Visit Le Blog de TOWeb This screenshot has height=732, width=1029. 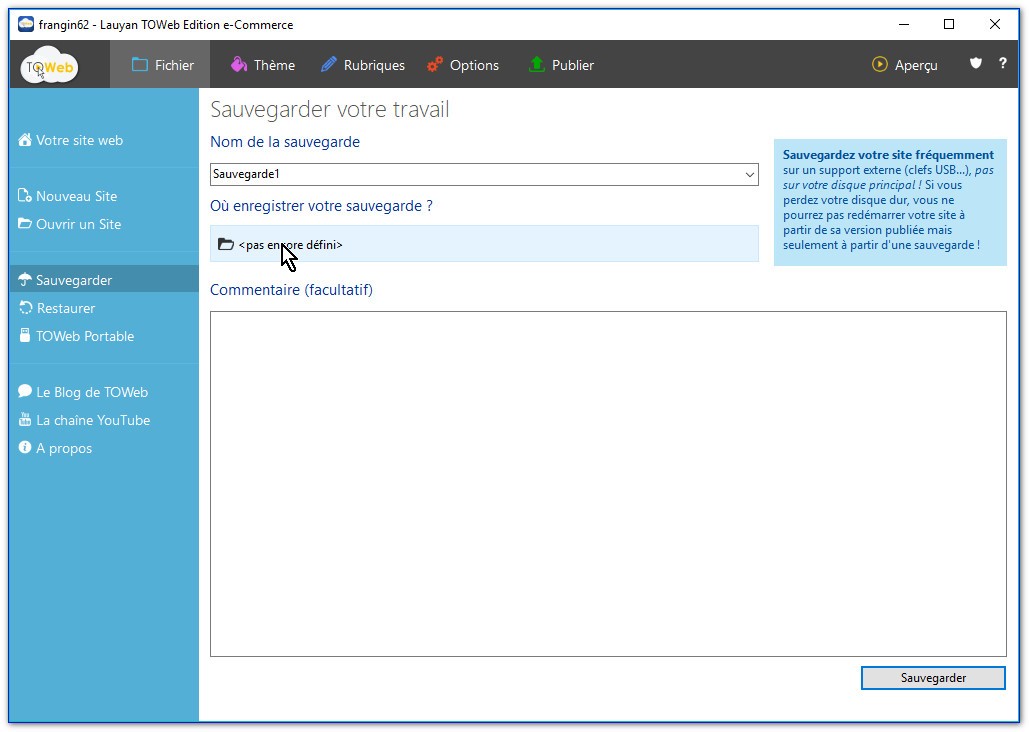click(x=91, y=392)
